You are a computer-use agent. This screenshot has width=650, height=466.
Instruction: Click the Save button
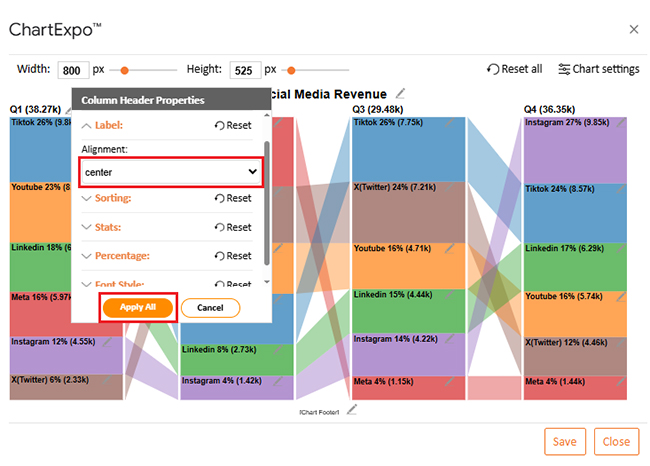coord(565,441)
